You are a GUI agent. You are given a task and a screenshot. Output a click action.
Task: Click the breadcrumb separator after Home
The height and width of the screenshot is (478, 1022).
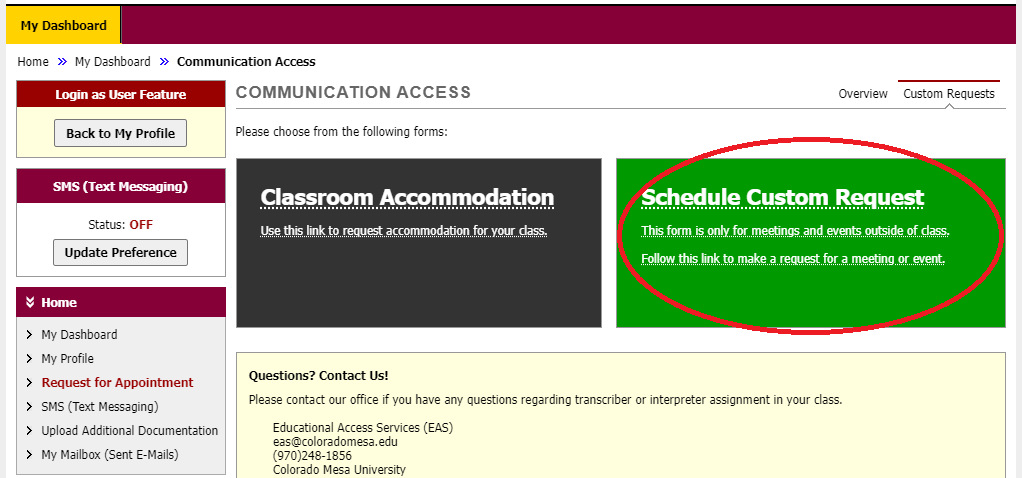tap(62, 62)
